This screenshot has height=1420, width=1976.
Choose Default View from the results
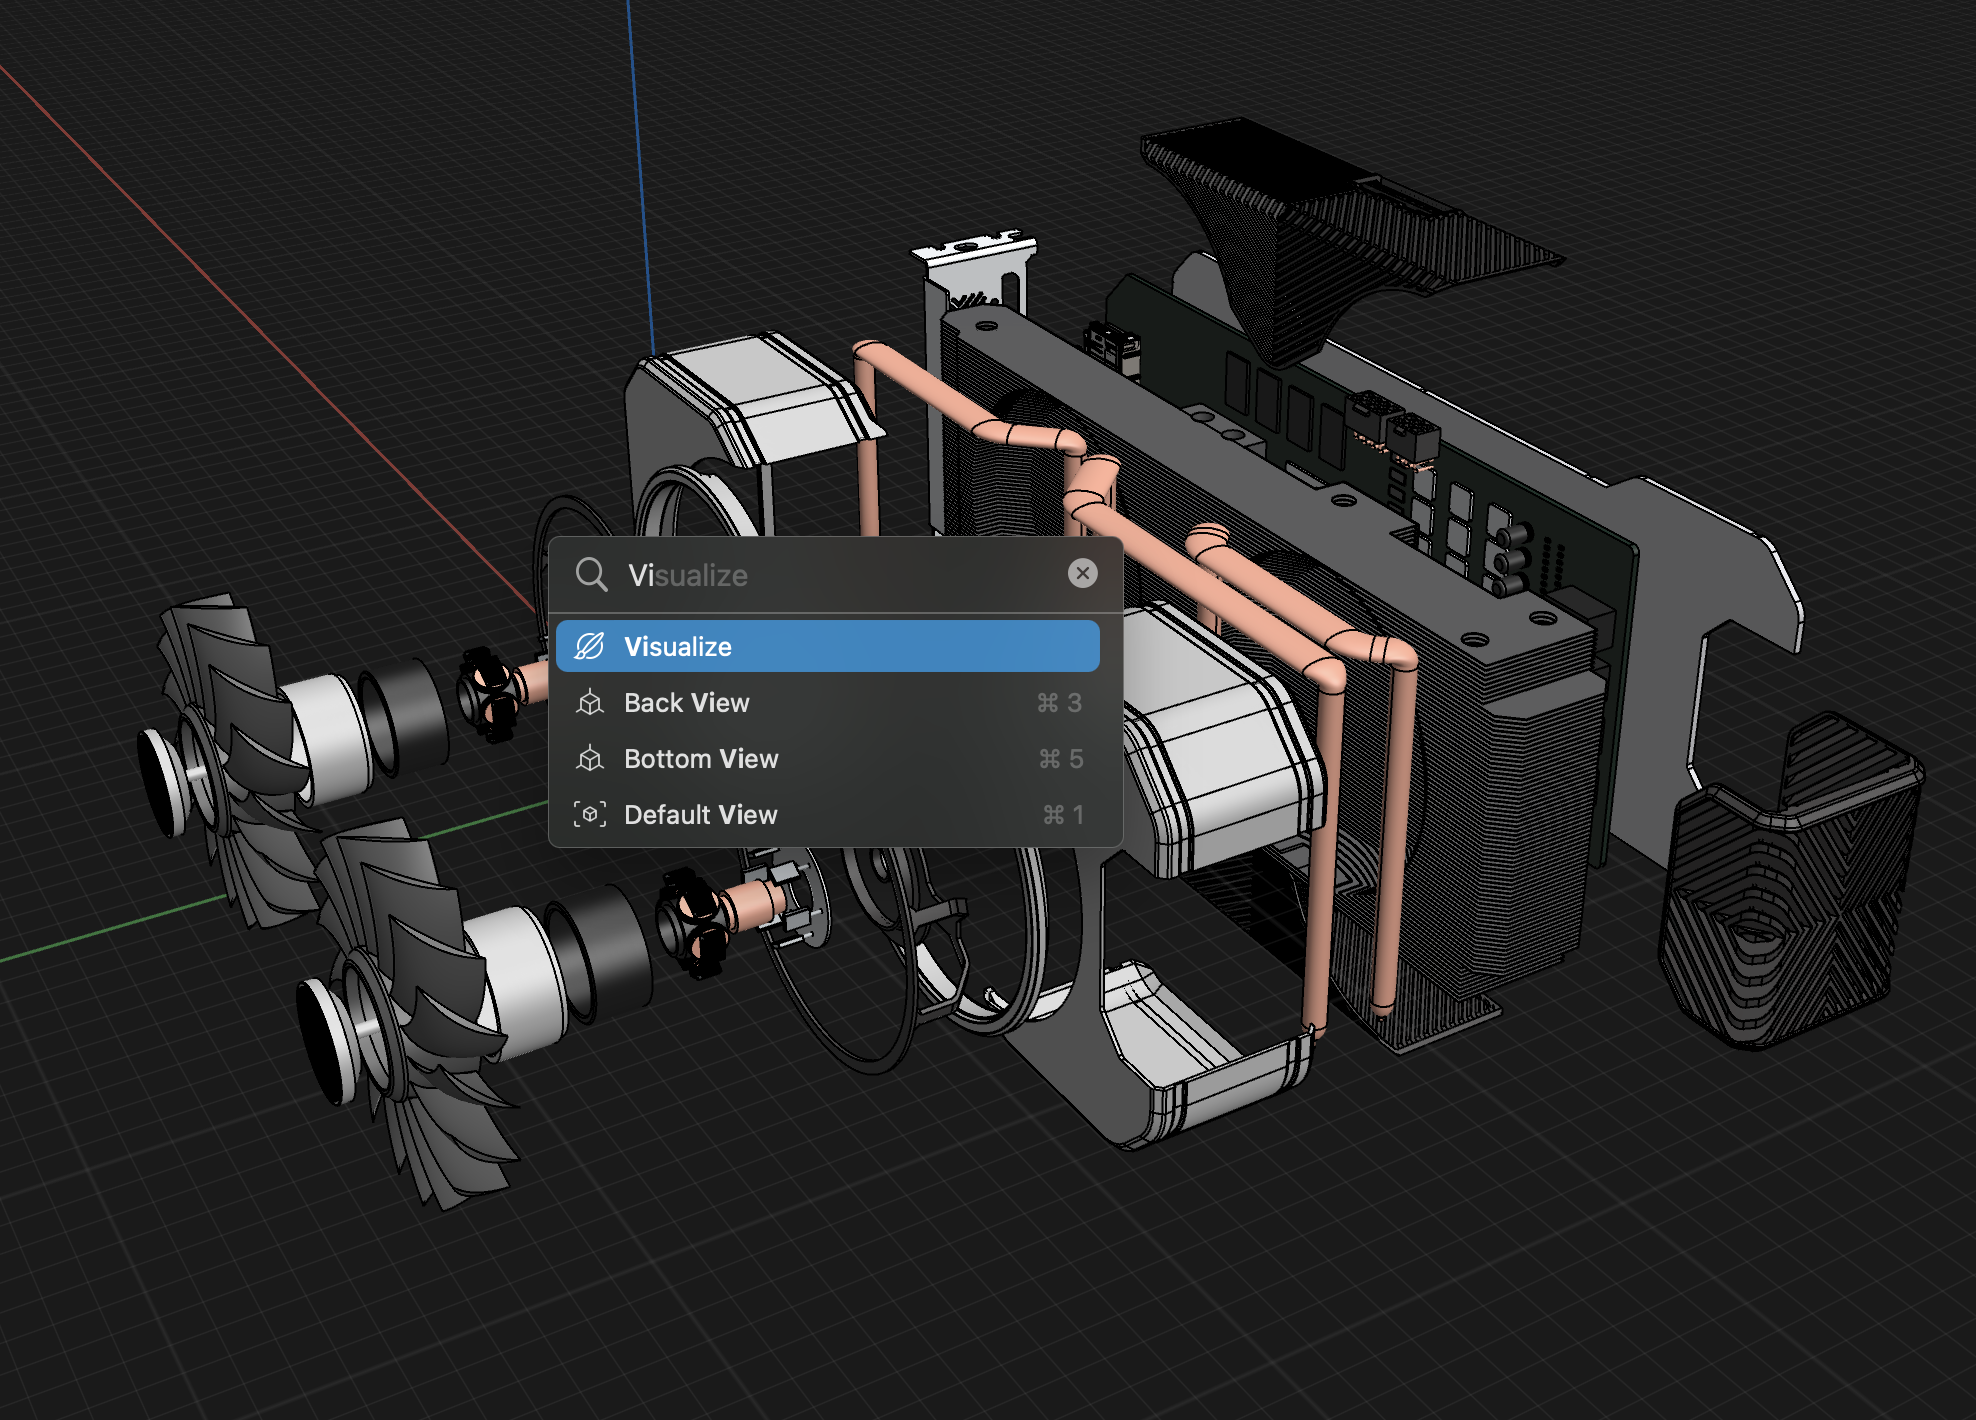coord(827,815)
